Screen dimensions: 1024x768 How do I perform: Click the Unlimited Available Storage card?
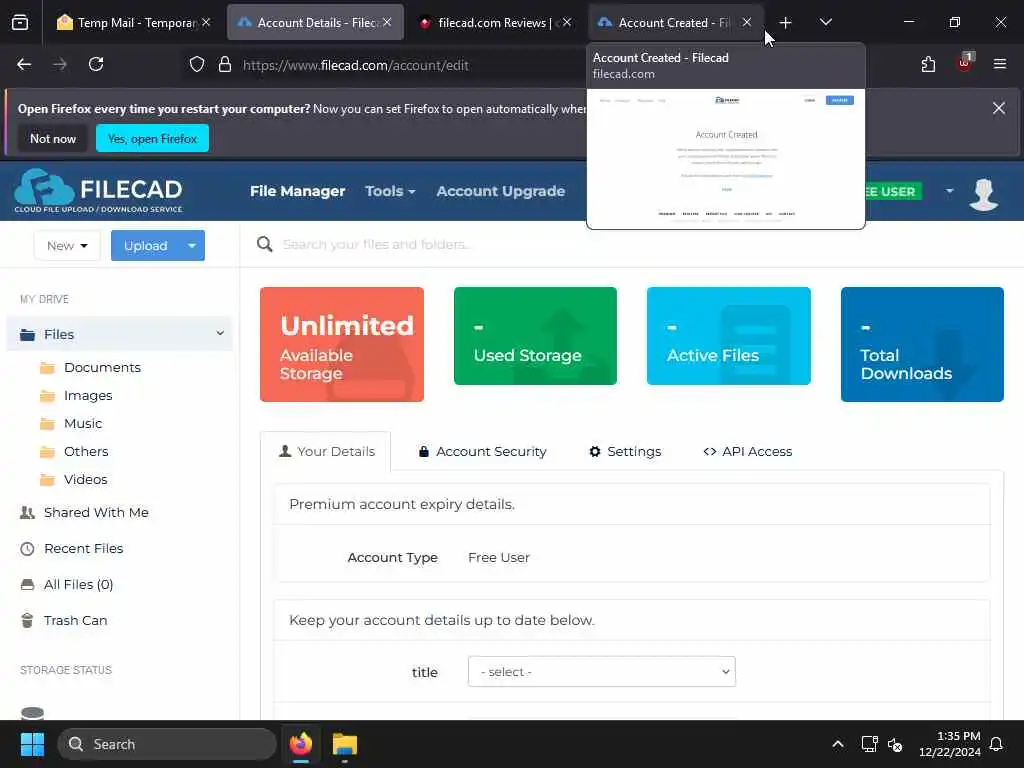click(x=342, y=344)
